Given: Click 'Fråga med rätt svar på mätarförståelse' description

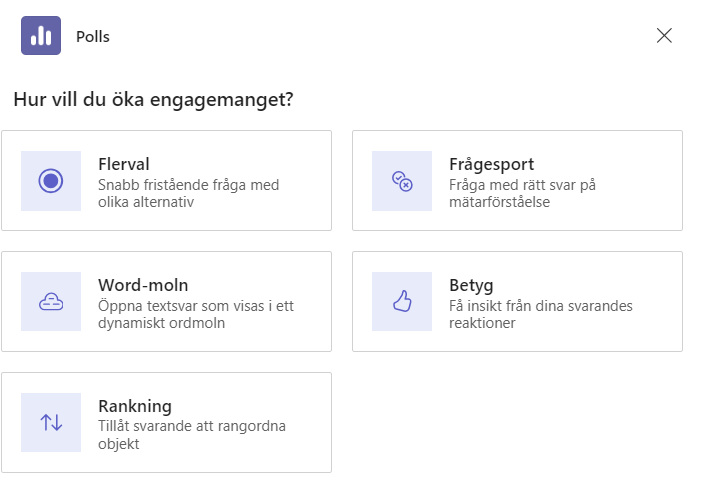Looking at the screenshot, I should (523, 194).
